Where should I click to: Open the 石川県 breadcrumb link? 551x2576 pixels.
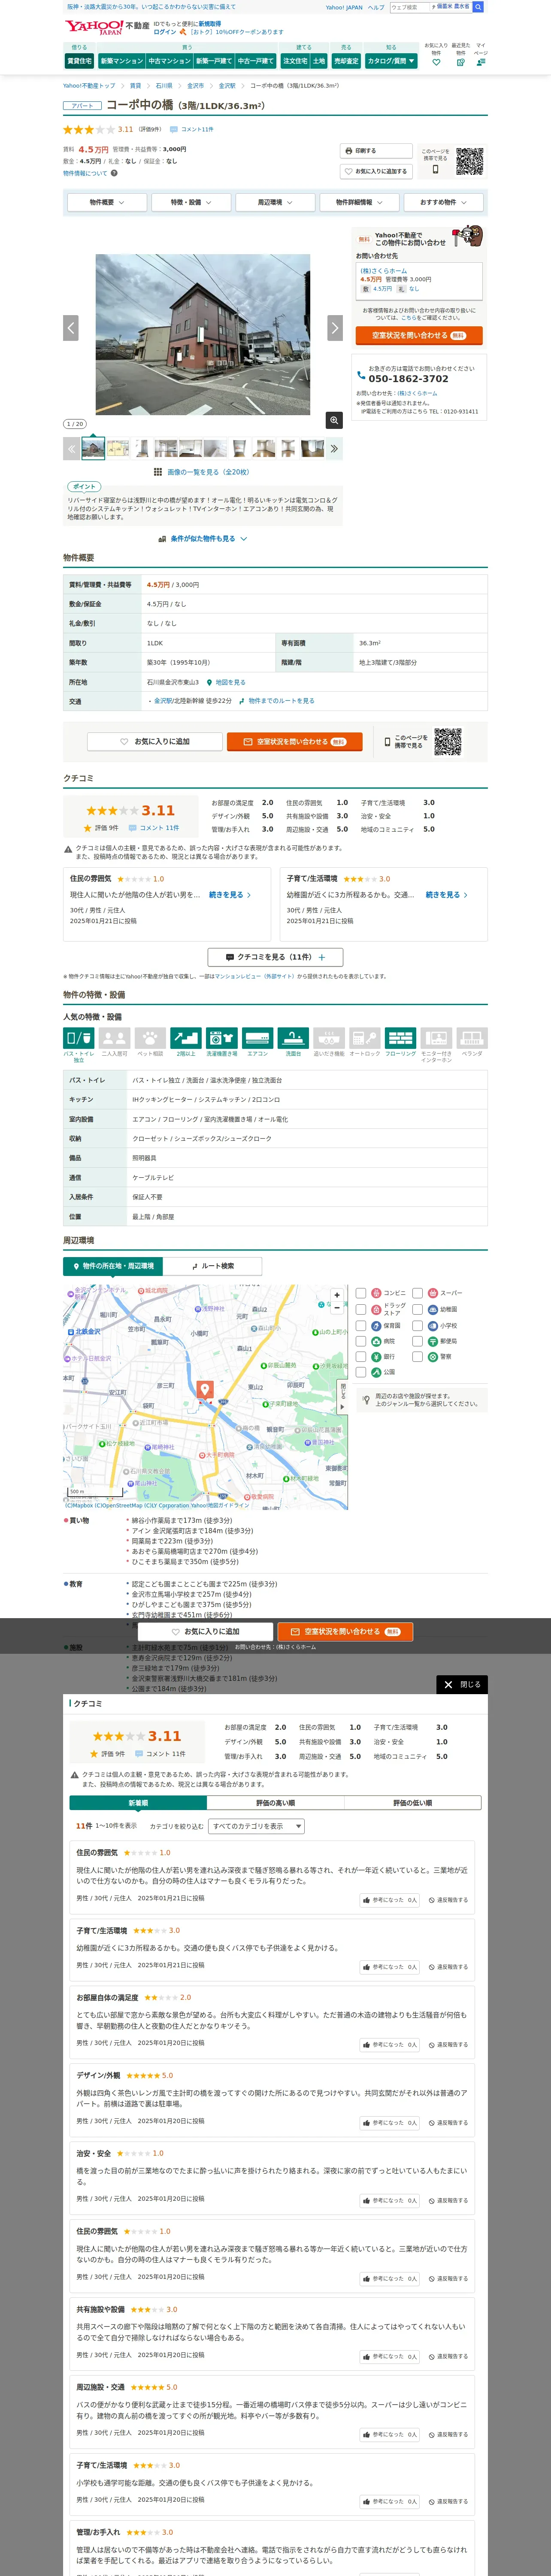click(x=164, y=86)
